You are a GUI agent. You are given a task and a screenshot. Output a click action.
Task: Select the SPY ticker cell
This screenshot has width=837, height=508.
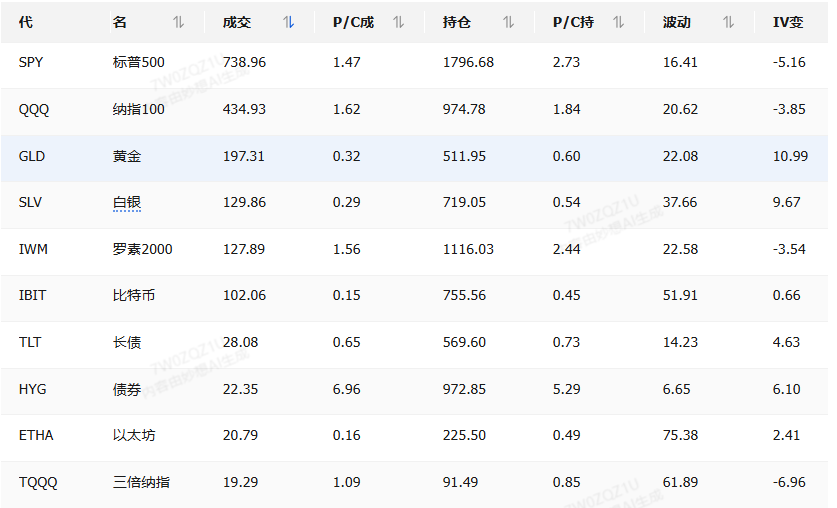pyautogui.click(x=31, y=63)
